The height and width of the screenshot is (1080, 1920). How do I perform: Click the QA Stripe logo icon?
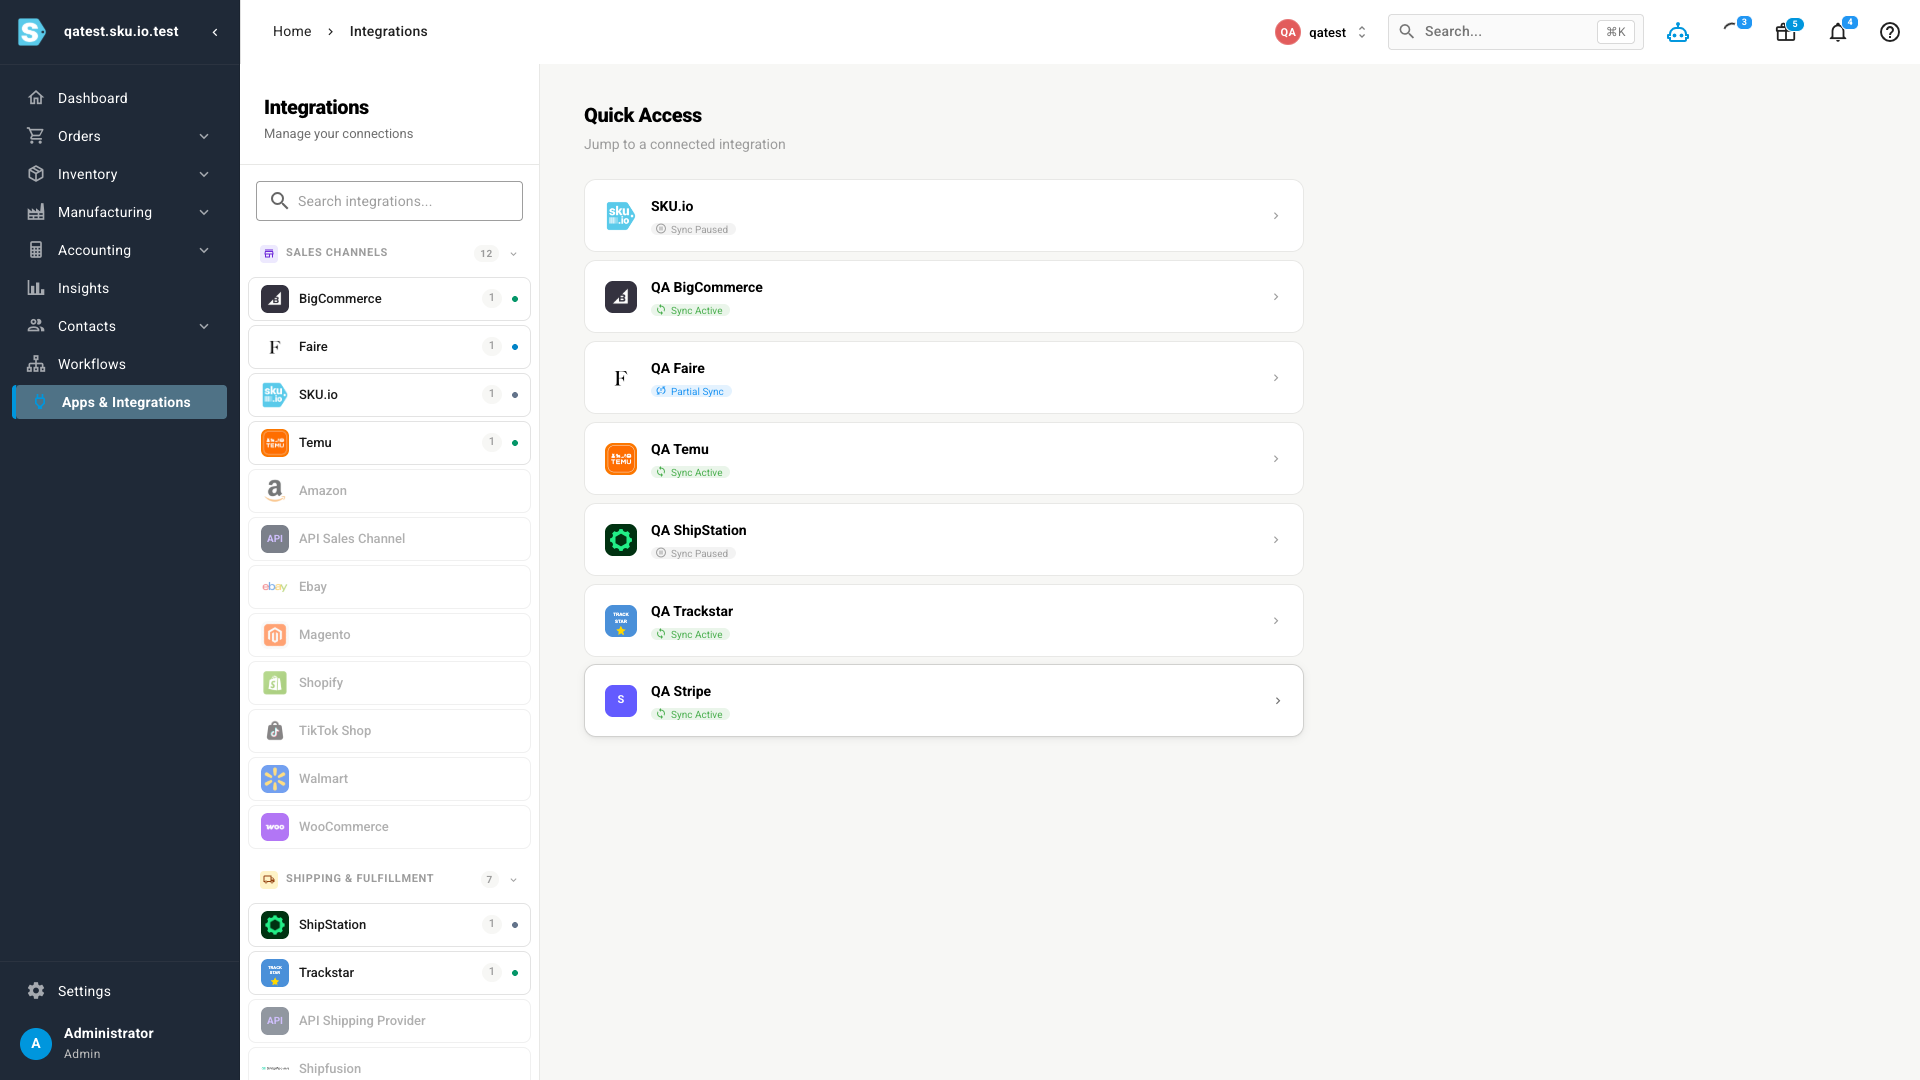click(621, 701)
